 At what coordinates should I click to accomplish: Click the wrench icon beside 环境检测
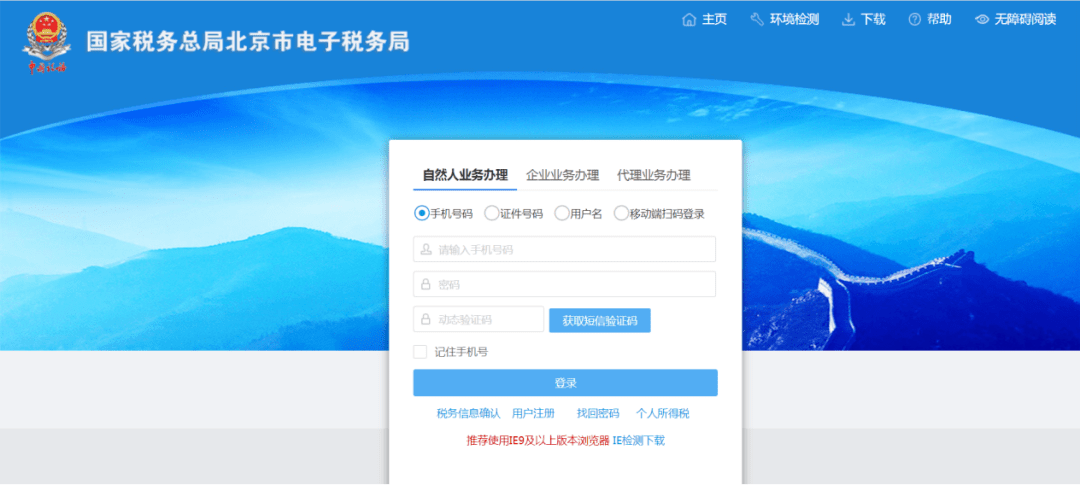point(757,20)
